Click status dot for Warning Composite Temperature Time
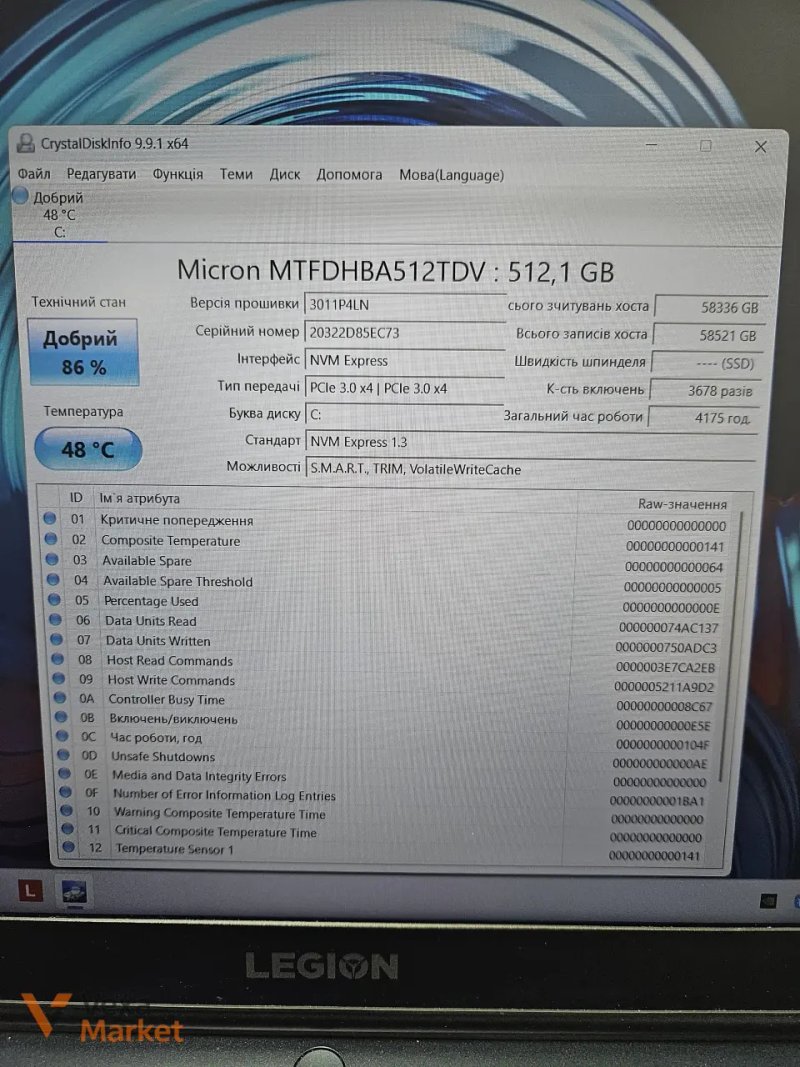This screenshot has width=800, height=1067. 67,810
